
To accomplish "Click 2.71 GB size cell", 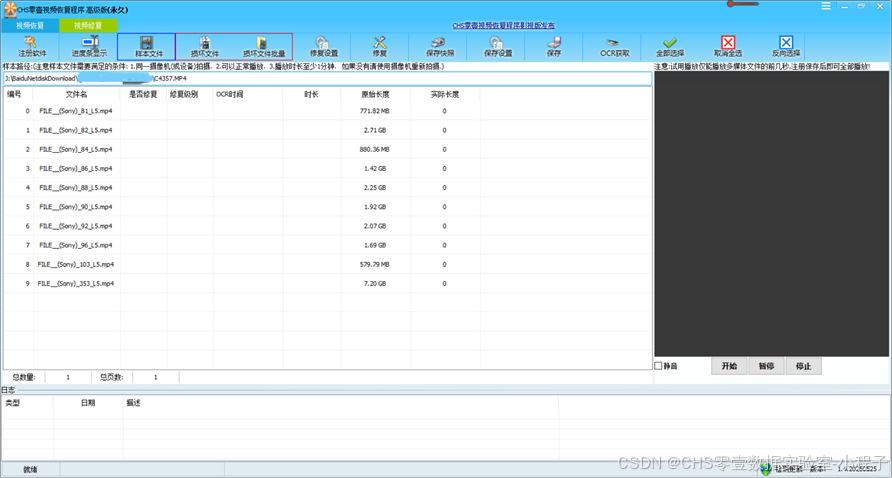I will [375, 130].
